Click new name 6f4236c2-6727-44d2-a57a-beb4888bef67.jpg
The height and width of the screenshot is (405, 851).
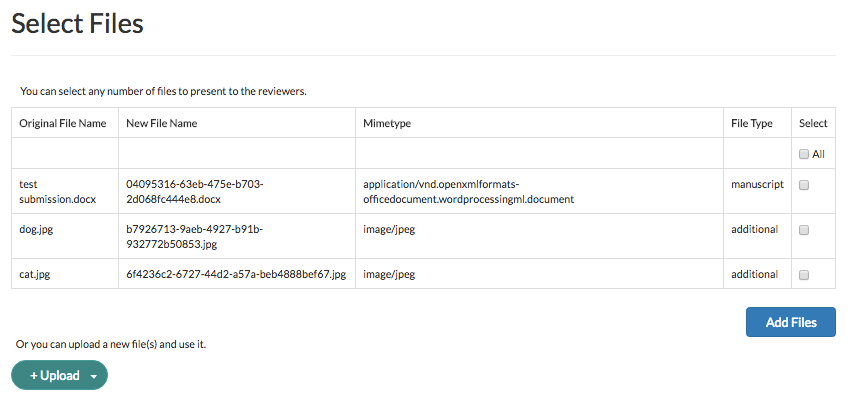(236, 275)
